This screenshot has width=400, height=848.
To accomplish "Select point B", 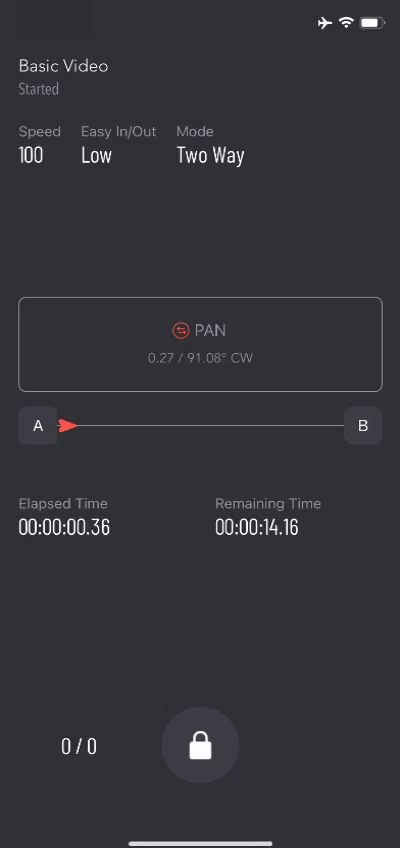I will [363, 426].
